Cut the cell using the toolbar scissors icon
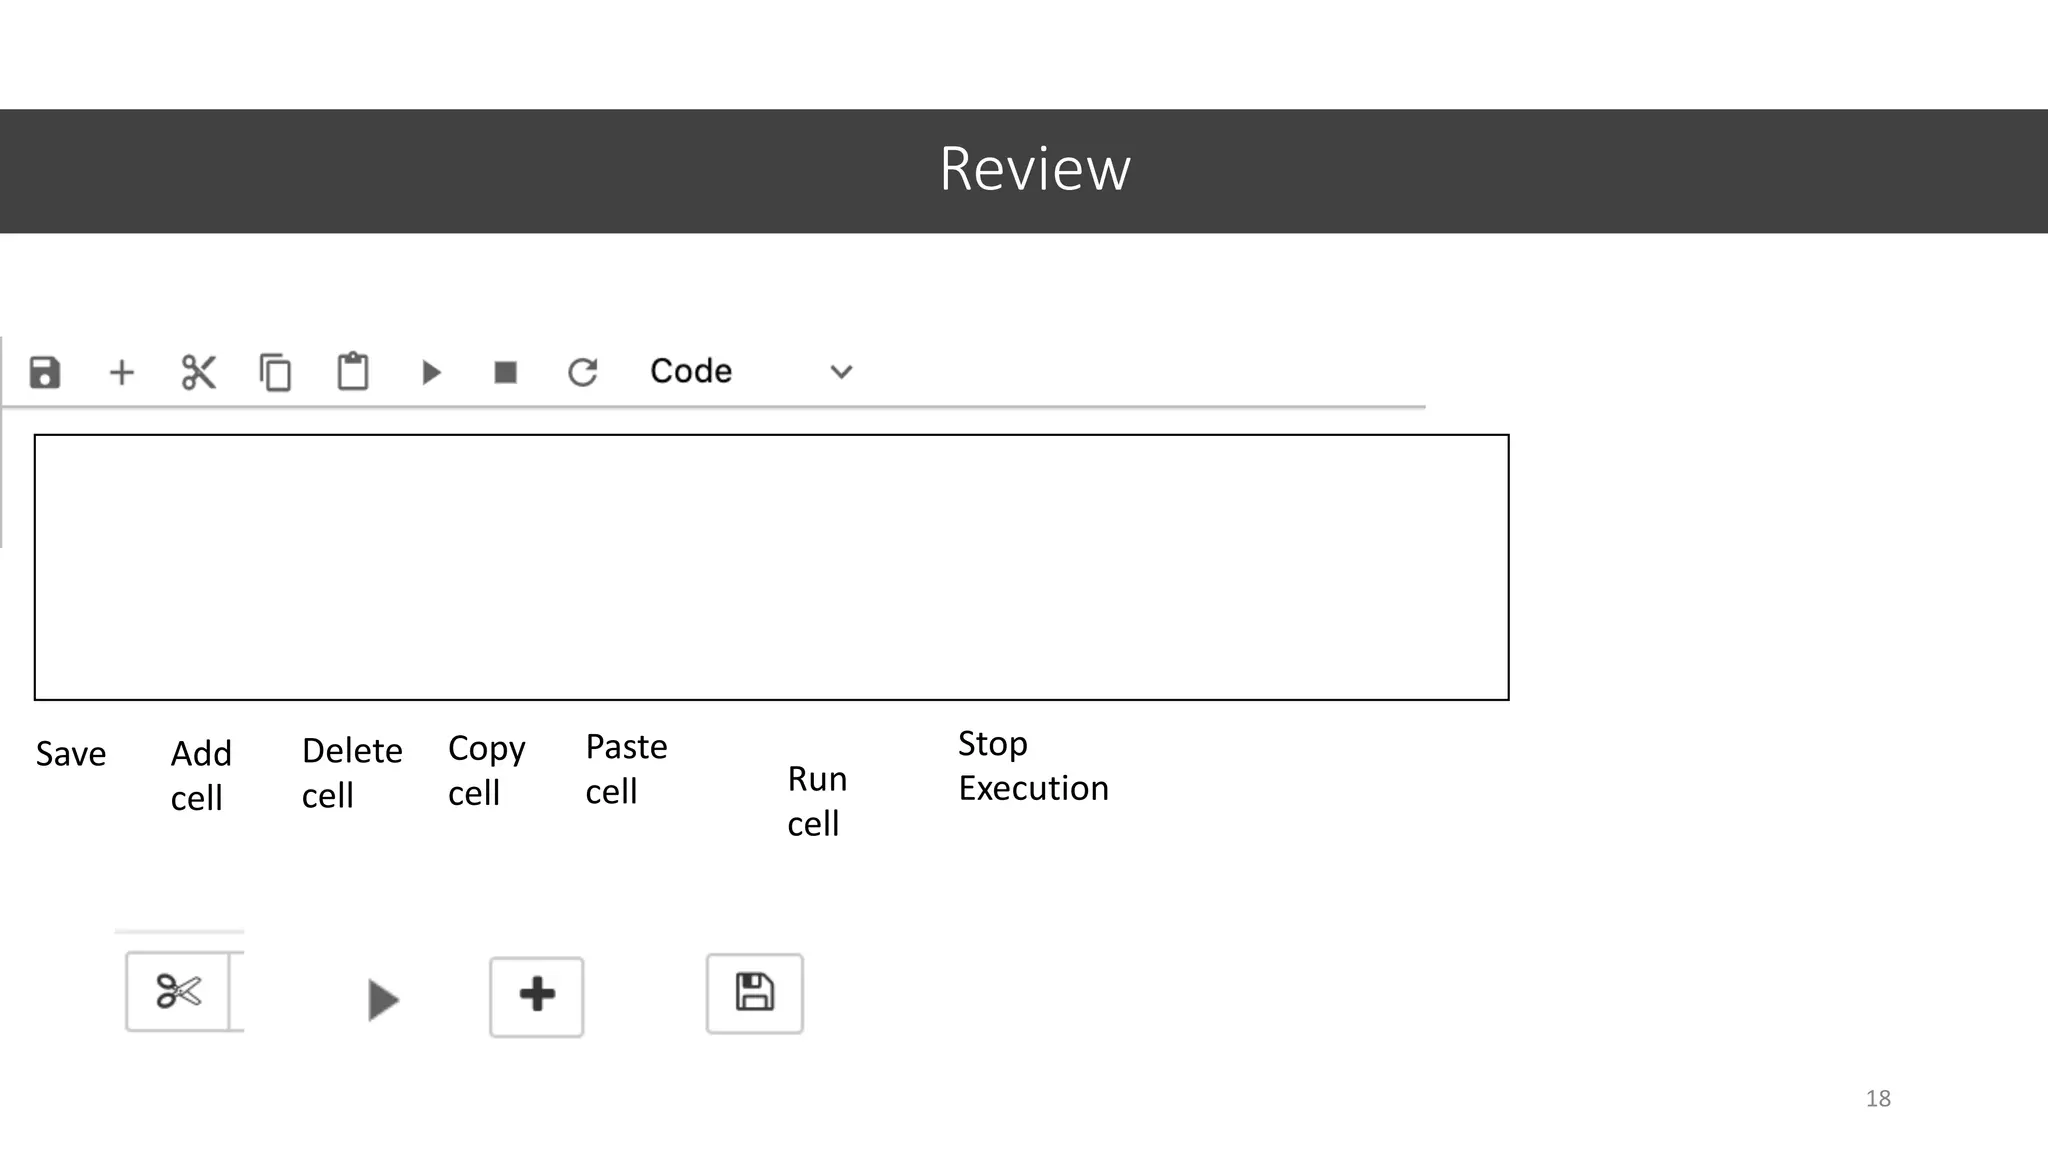The width and height of the screenshot is (2048, 1152). pyautogui.click(x=198, y=372)
